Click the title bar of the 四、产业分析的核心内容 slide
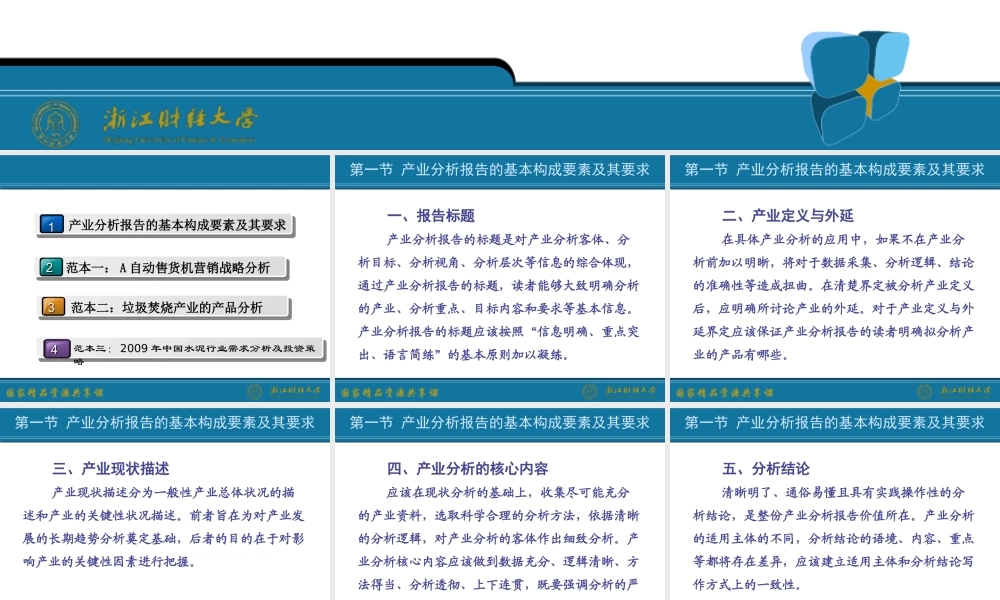The height and width of the screenshot is (600, 1000). [x=500, y=423]
